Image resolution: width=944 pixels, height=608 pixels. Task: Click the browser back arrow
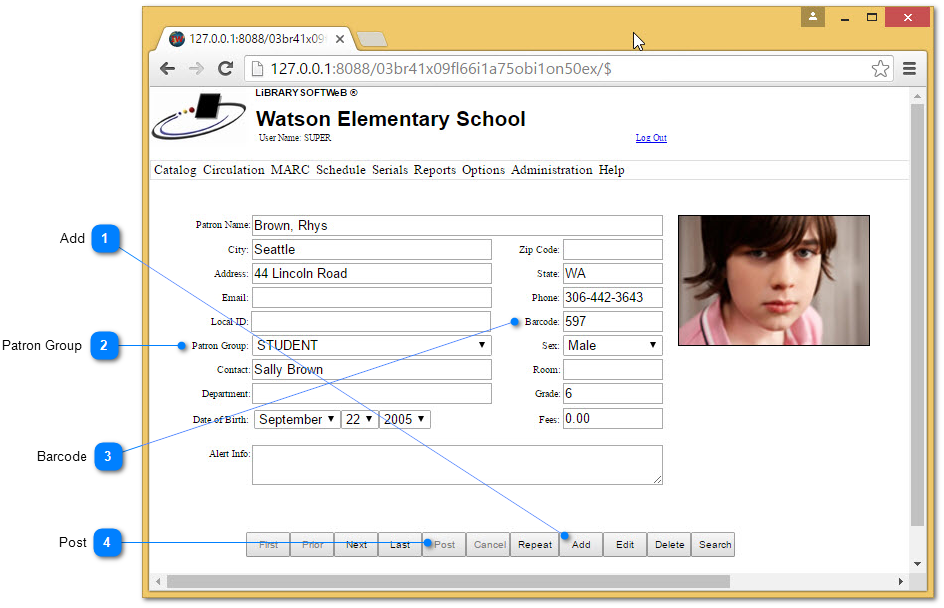pos(167,69)
